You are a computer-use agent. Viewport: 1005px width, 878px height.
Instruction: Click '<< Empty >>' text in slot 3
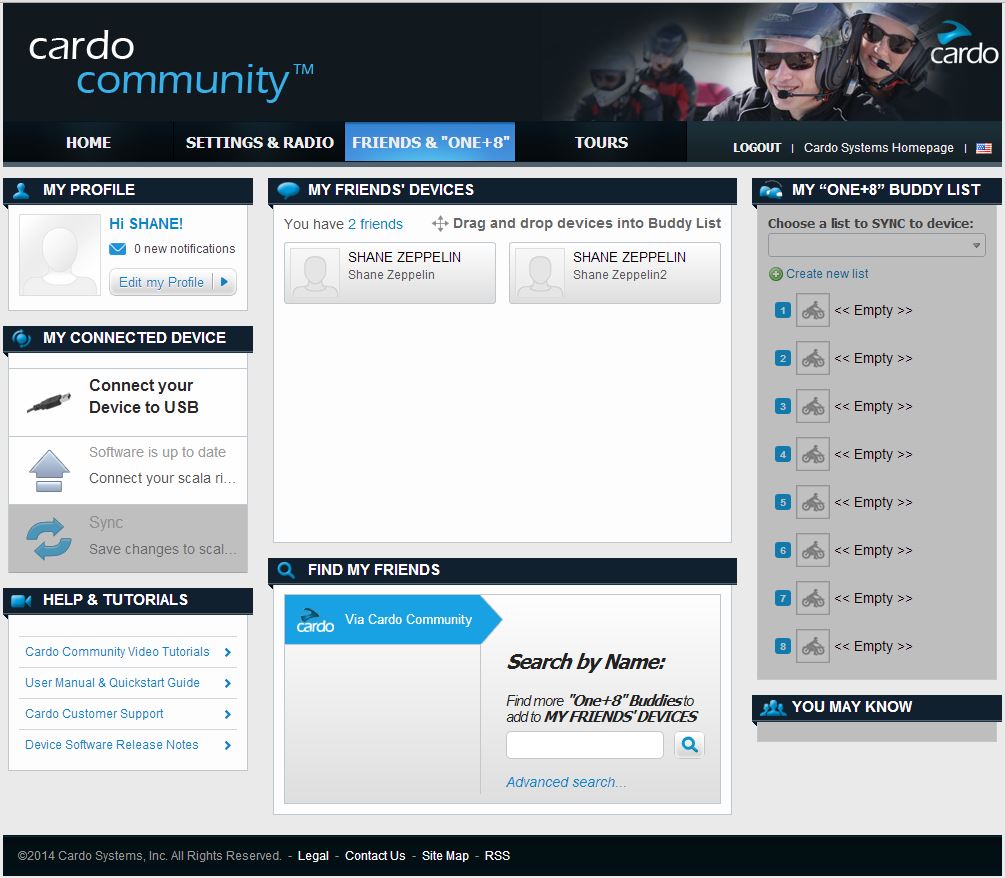(x=873, y=406)
